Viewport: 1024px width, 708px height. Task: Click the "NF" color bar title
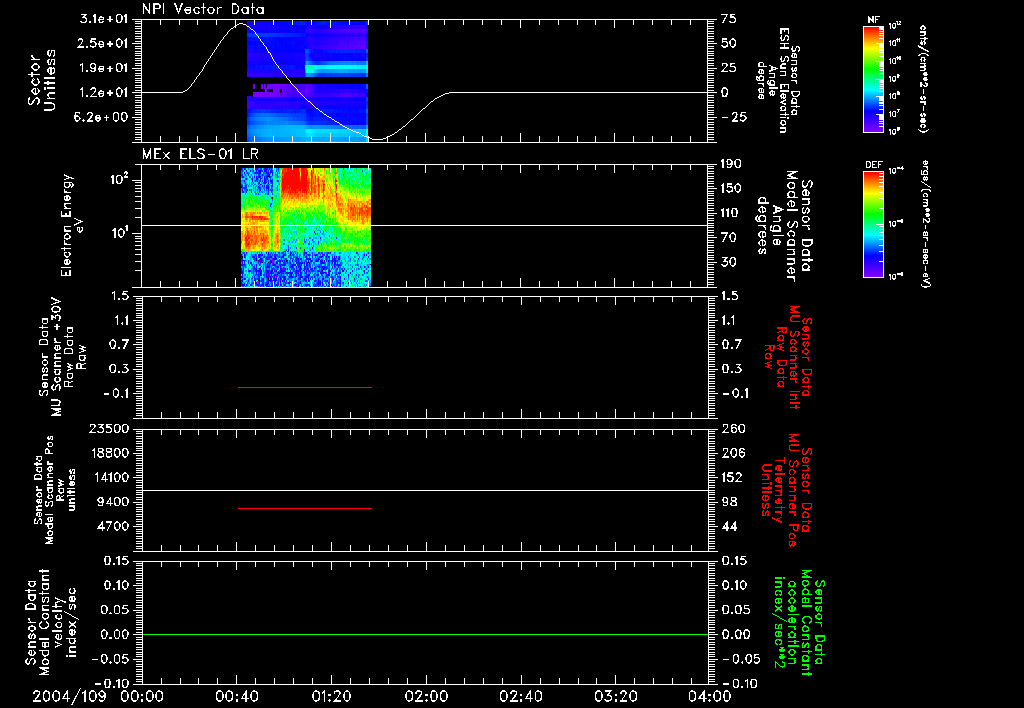click(873, 20)
